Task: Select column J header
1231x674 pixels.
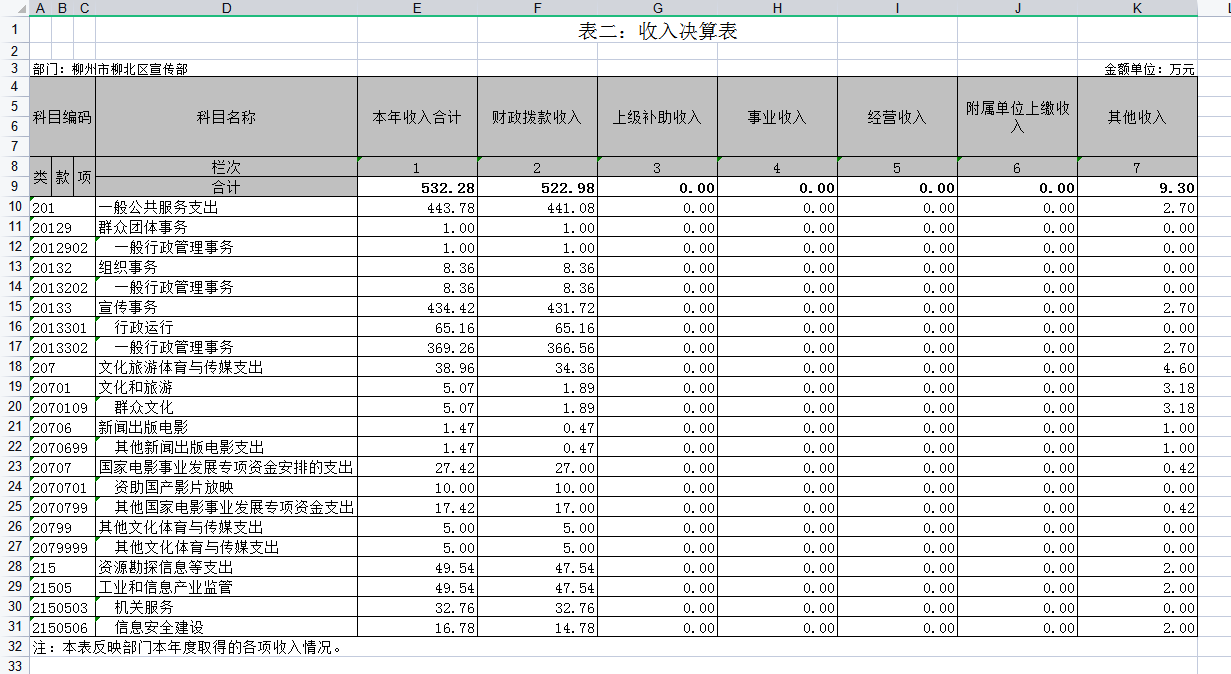Action: pyautogui.click(x=1017, y=8)
